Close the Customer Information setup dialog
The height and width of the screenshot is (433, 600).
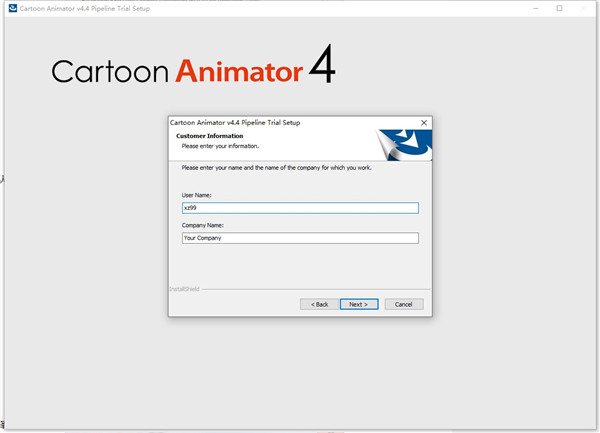click(424, 122)
